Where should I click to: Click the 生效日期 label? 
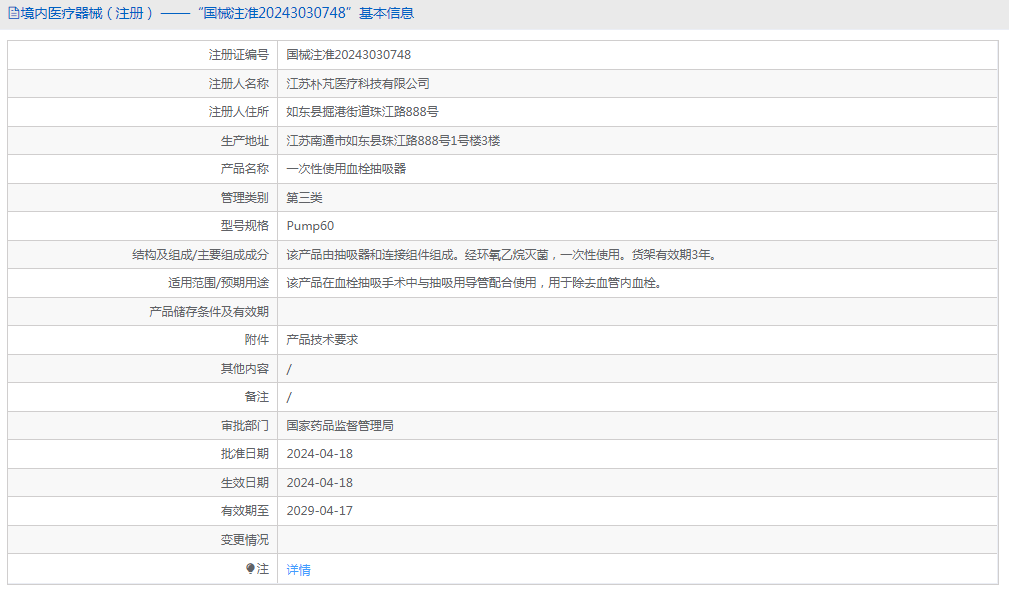click(245, 482)
